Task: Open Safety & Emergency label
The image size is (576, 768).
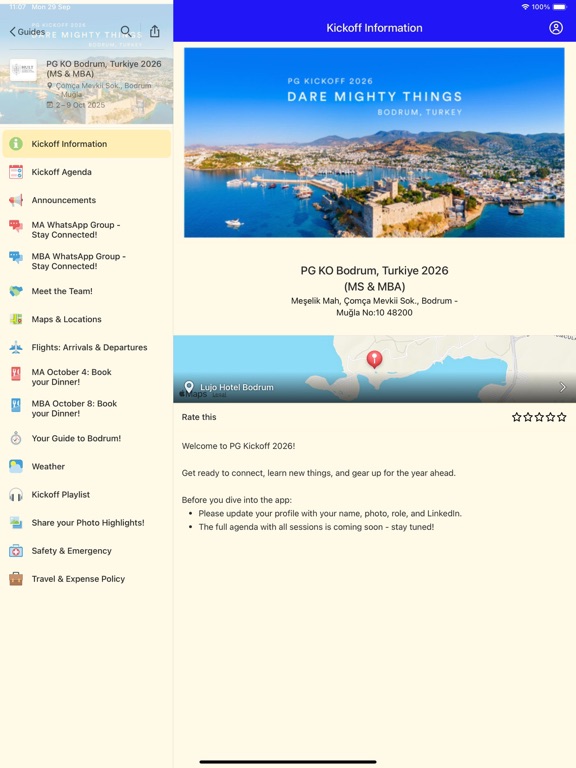Action: (72, 551)
